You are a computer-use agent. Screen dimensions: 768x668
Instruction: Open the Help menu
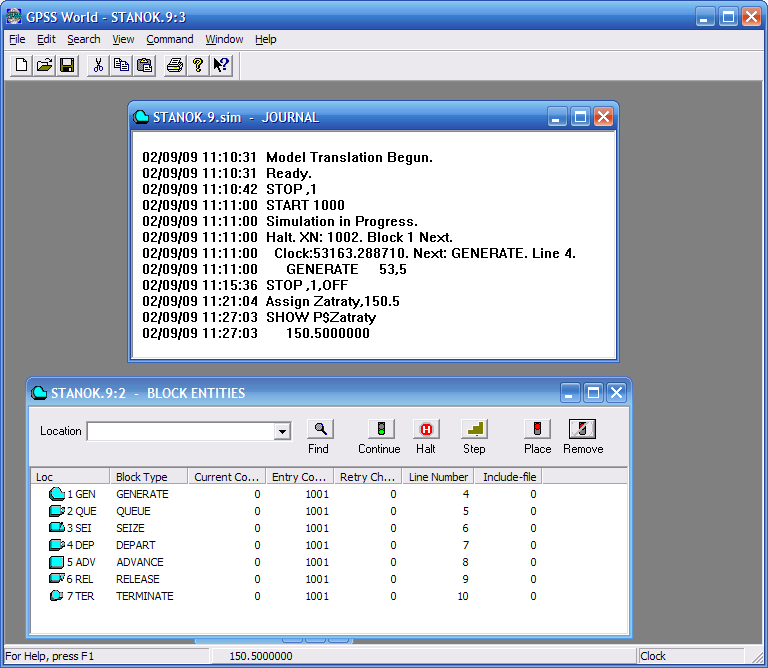tap(265, 39)
